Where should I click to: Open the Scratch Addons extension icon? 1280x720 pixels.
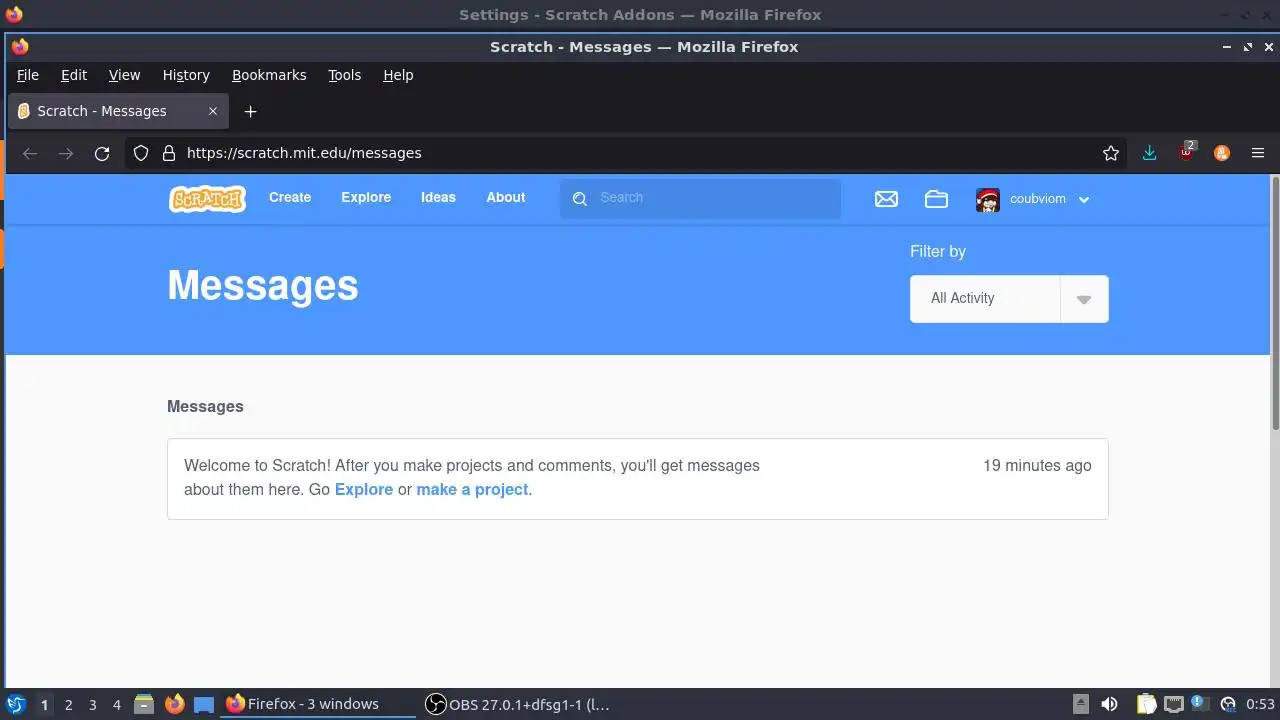coord(1221,153)
